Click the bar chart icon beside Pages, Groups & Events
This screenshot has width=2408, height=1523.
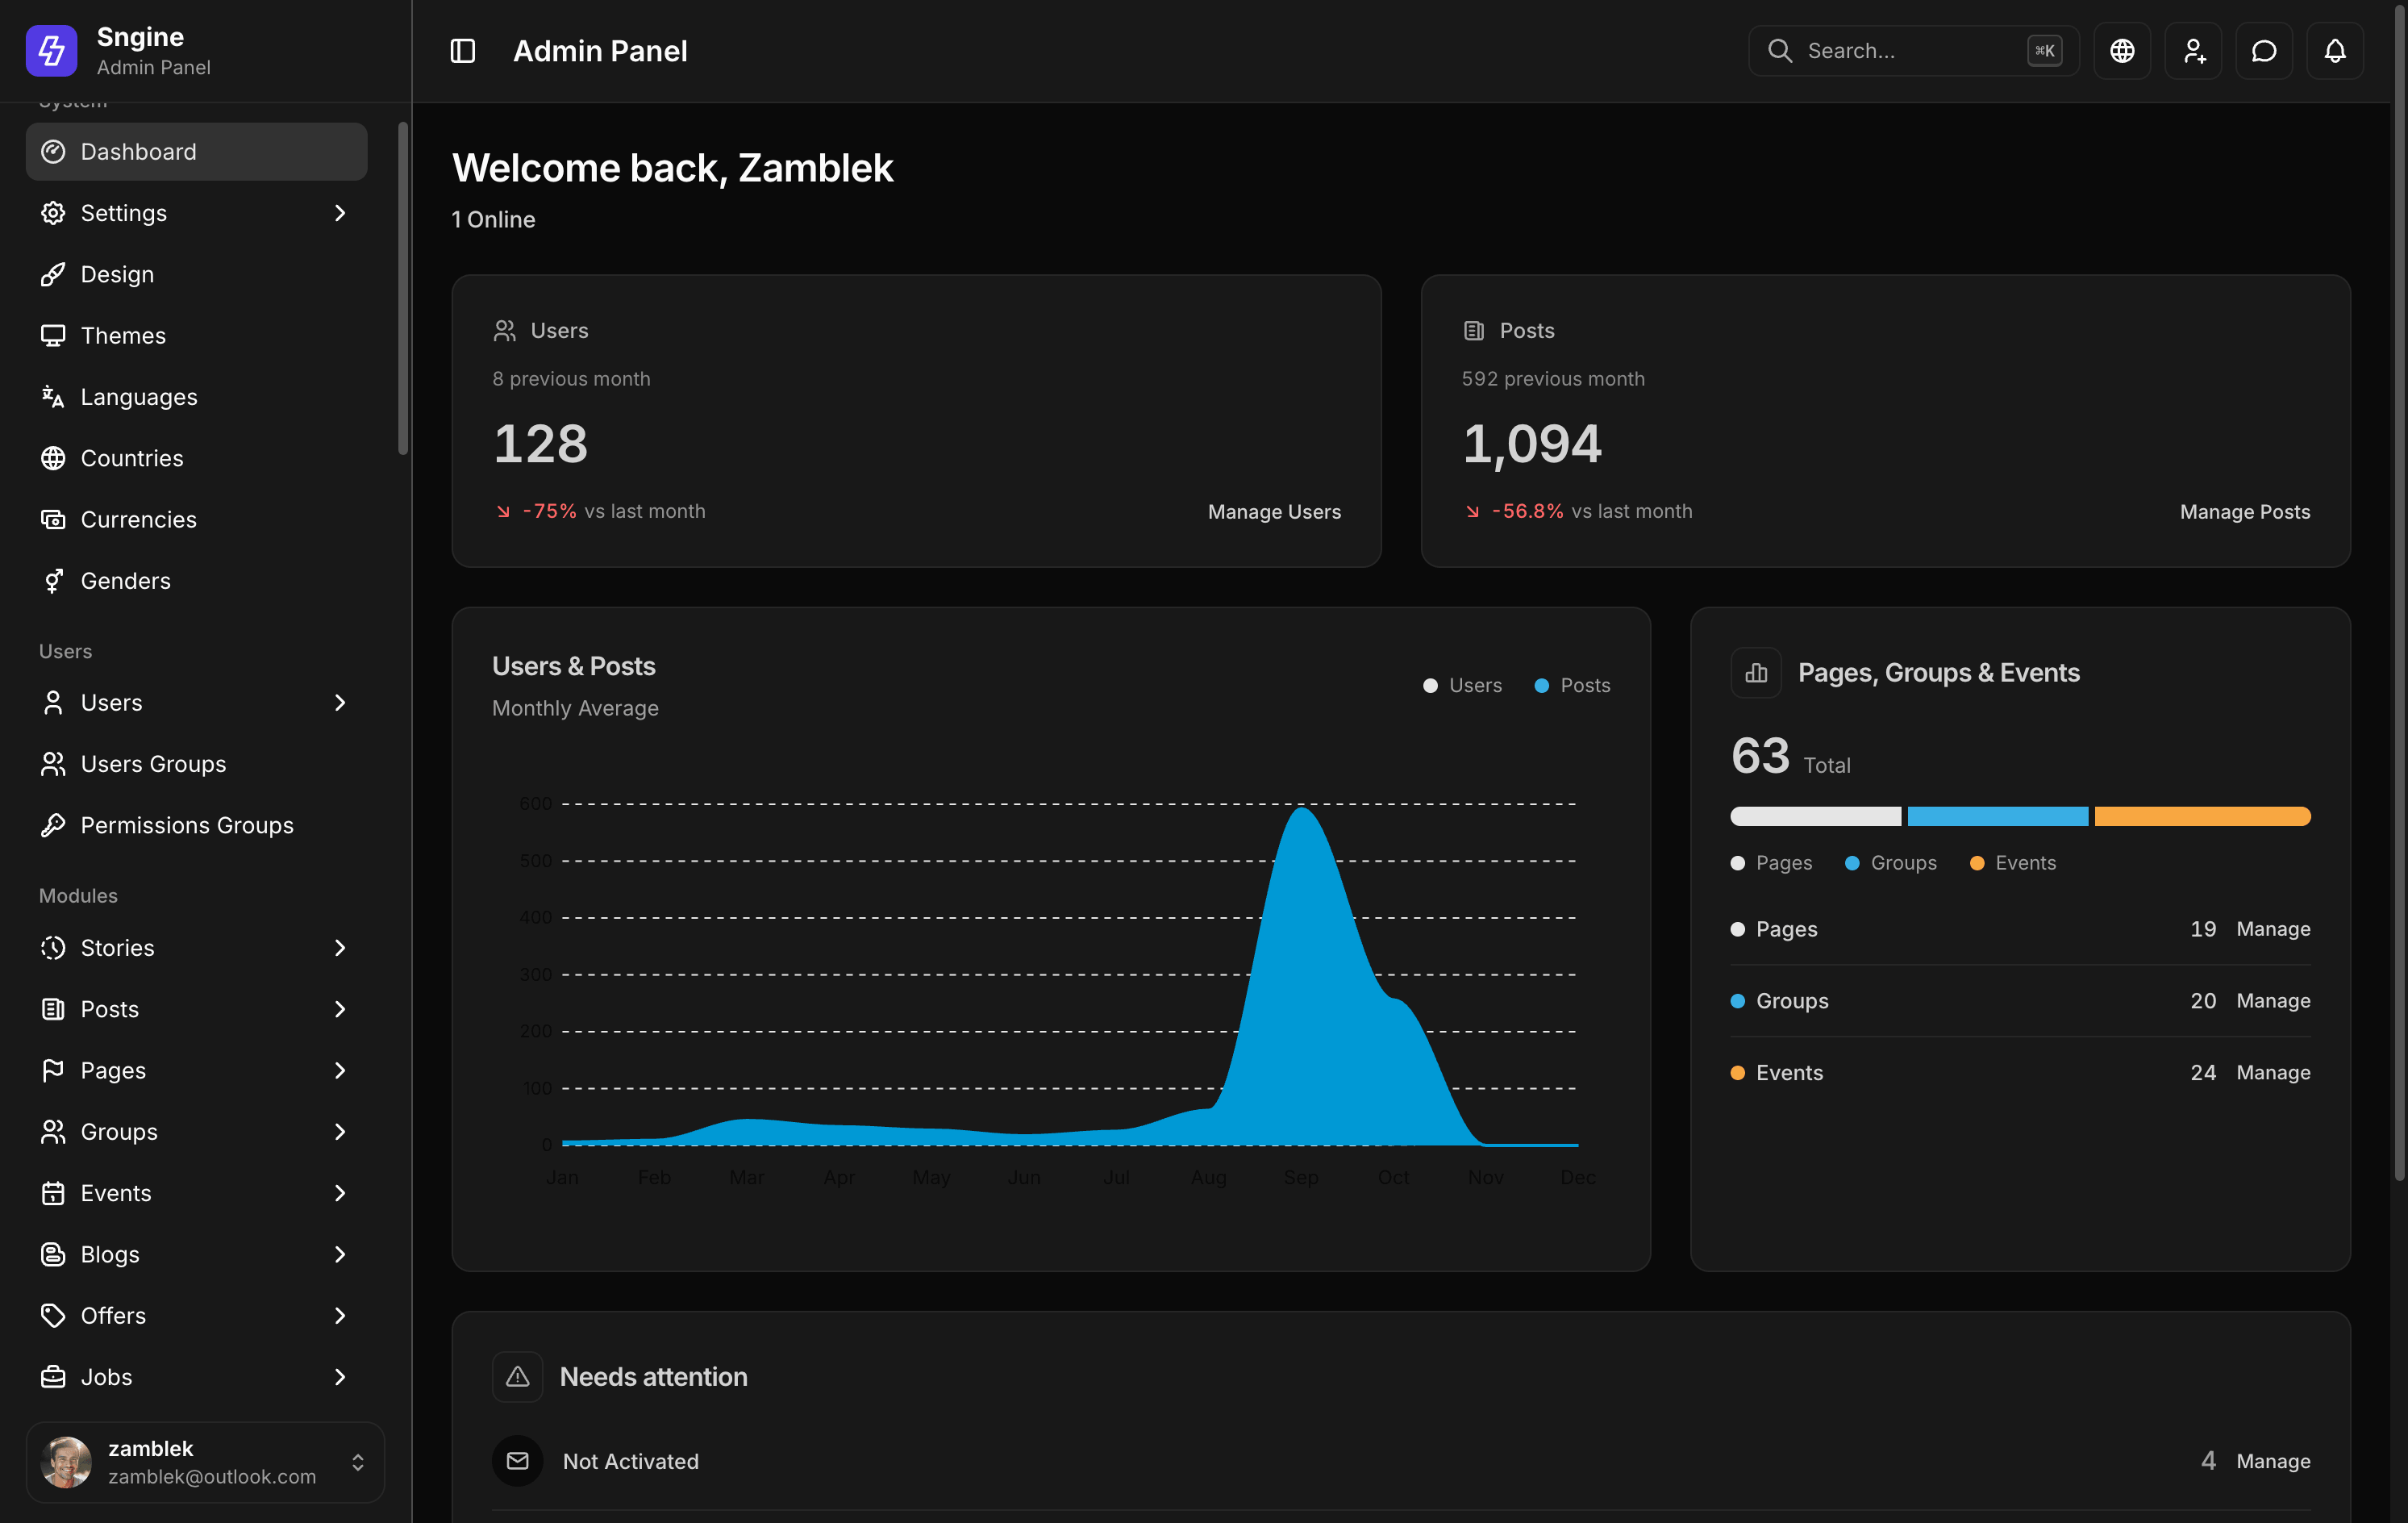[x=1756, y=673]
